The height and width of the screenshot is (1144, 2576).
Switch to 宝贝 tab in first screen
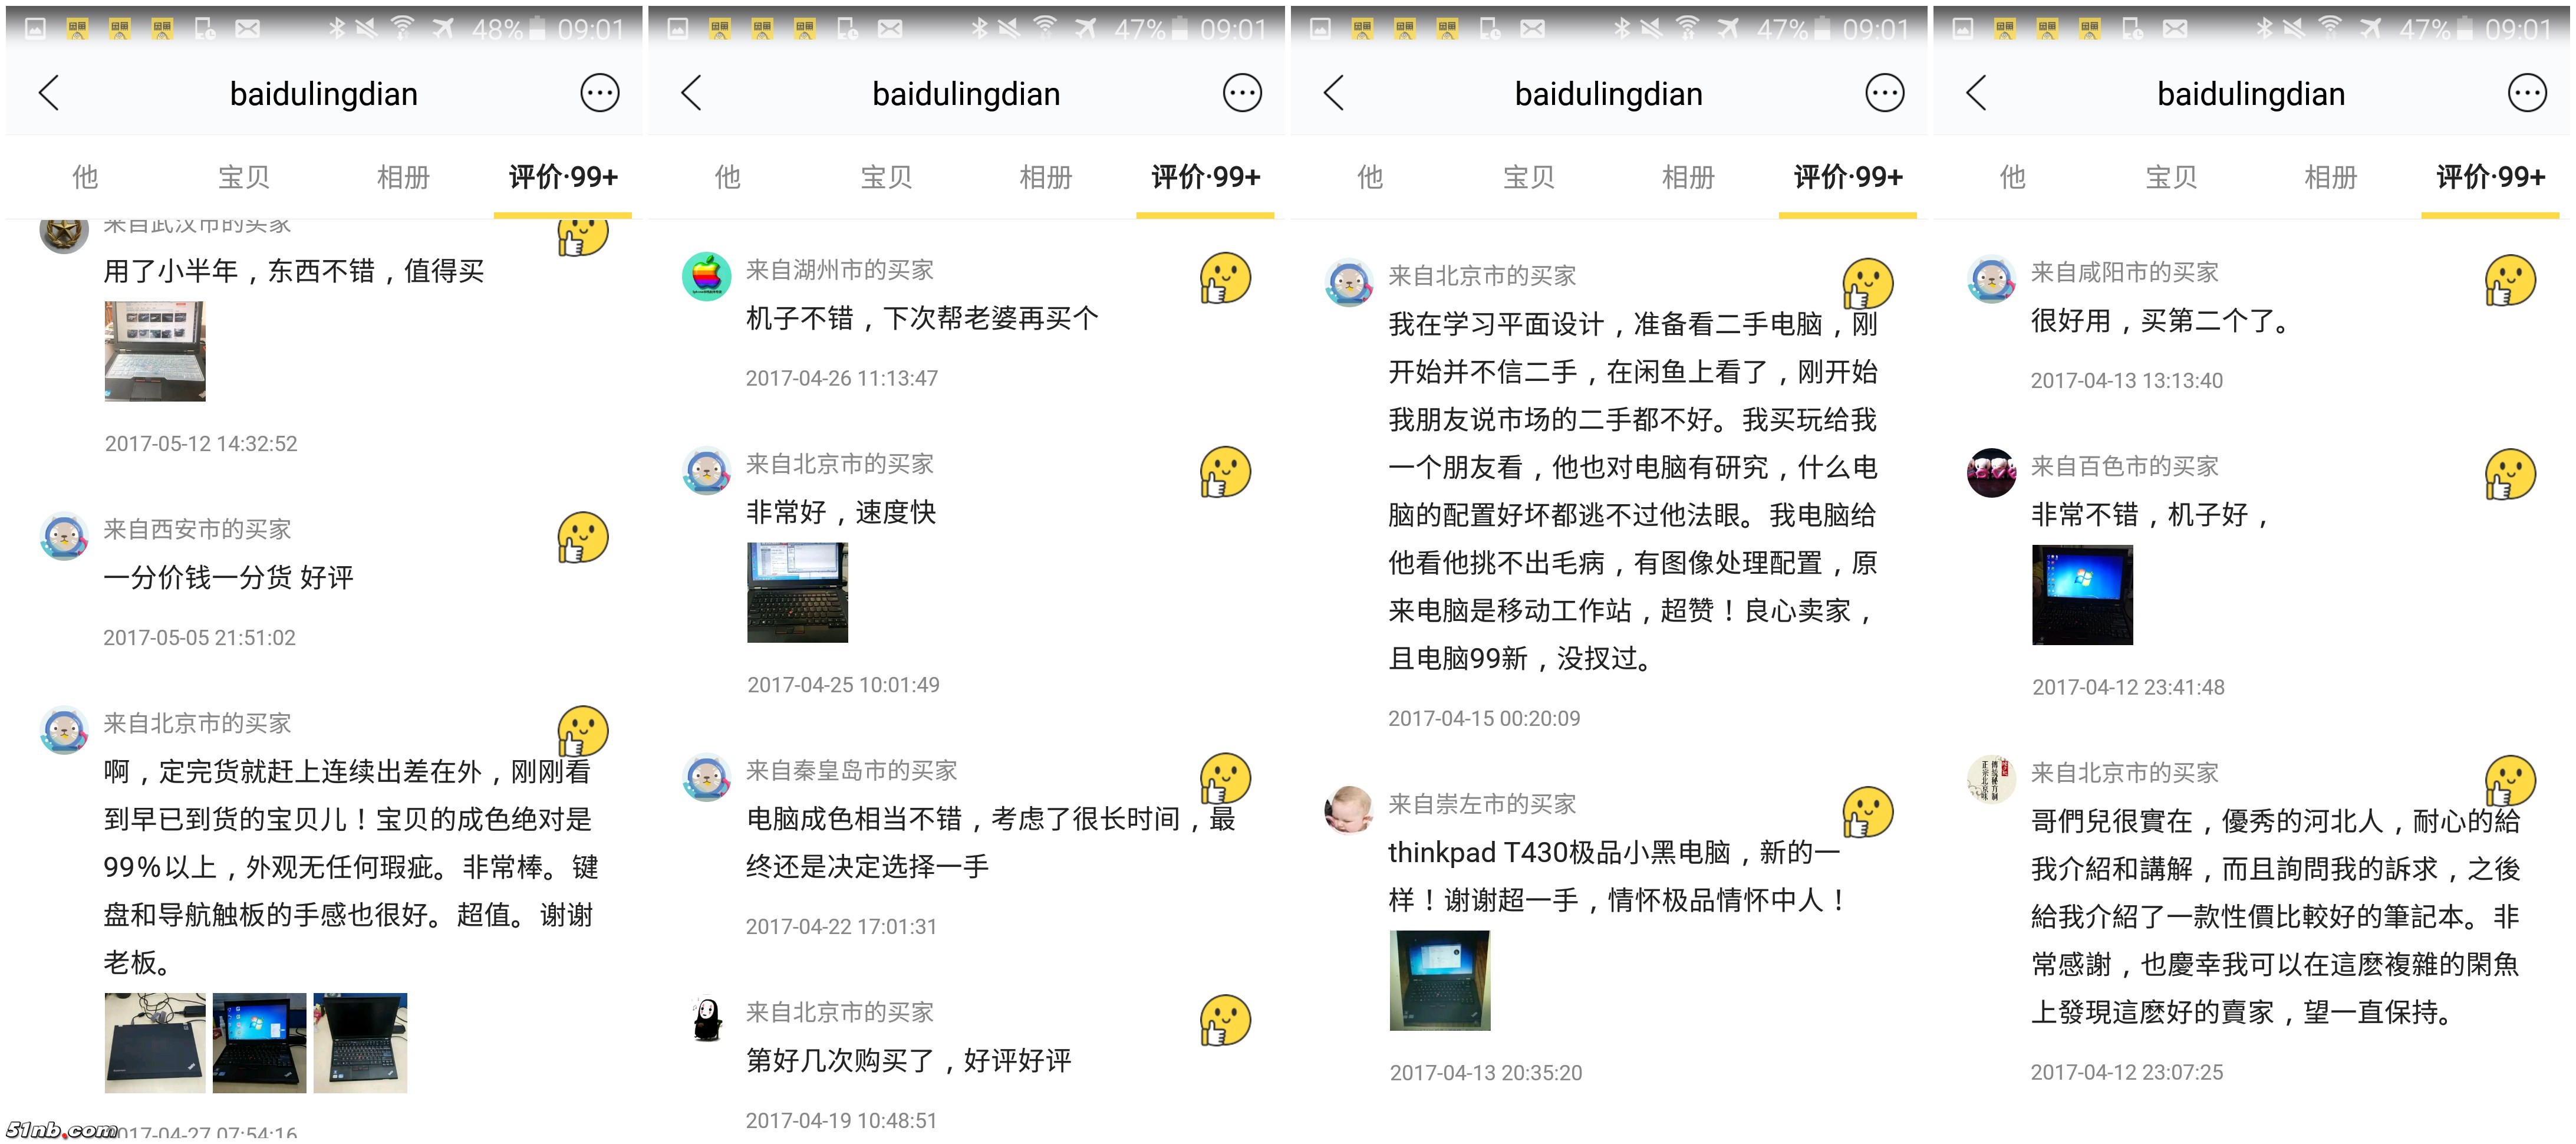click(243, 177)
